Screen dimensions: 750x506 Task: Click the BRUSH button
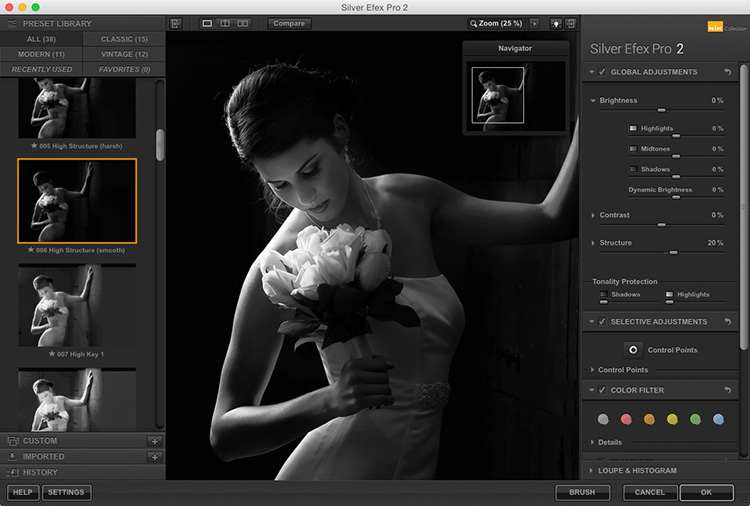[x=583, y=492]
